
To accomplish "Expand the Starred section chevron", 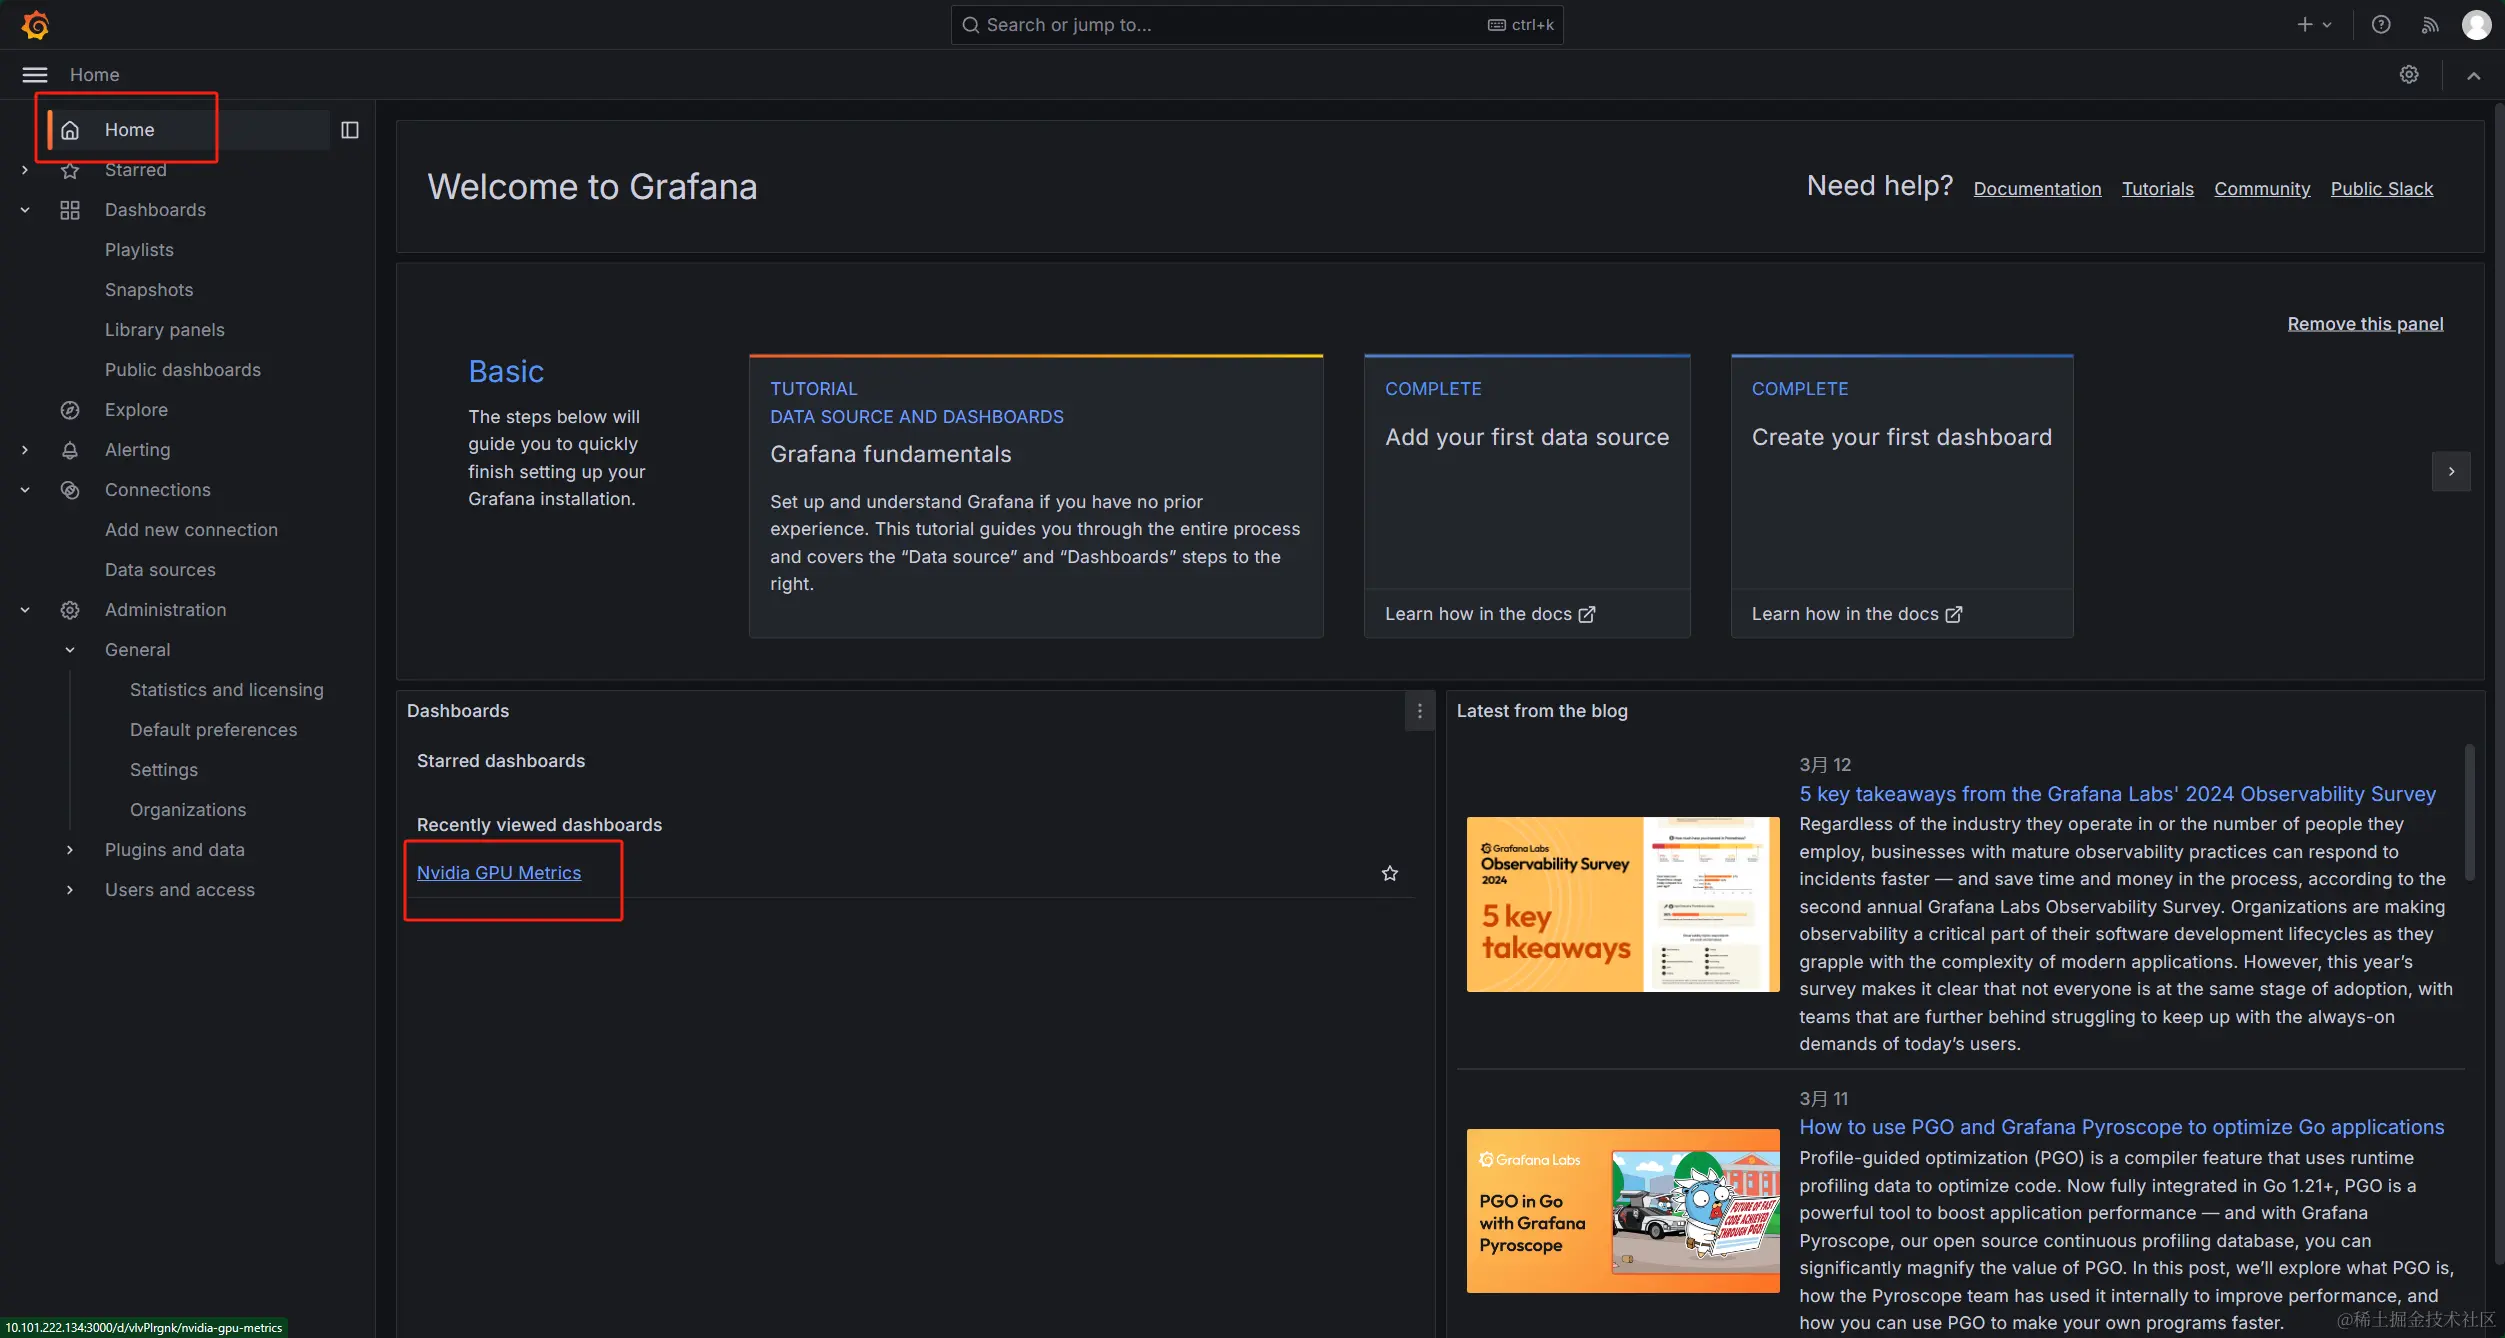I will coord(25,170).
